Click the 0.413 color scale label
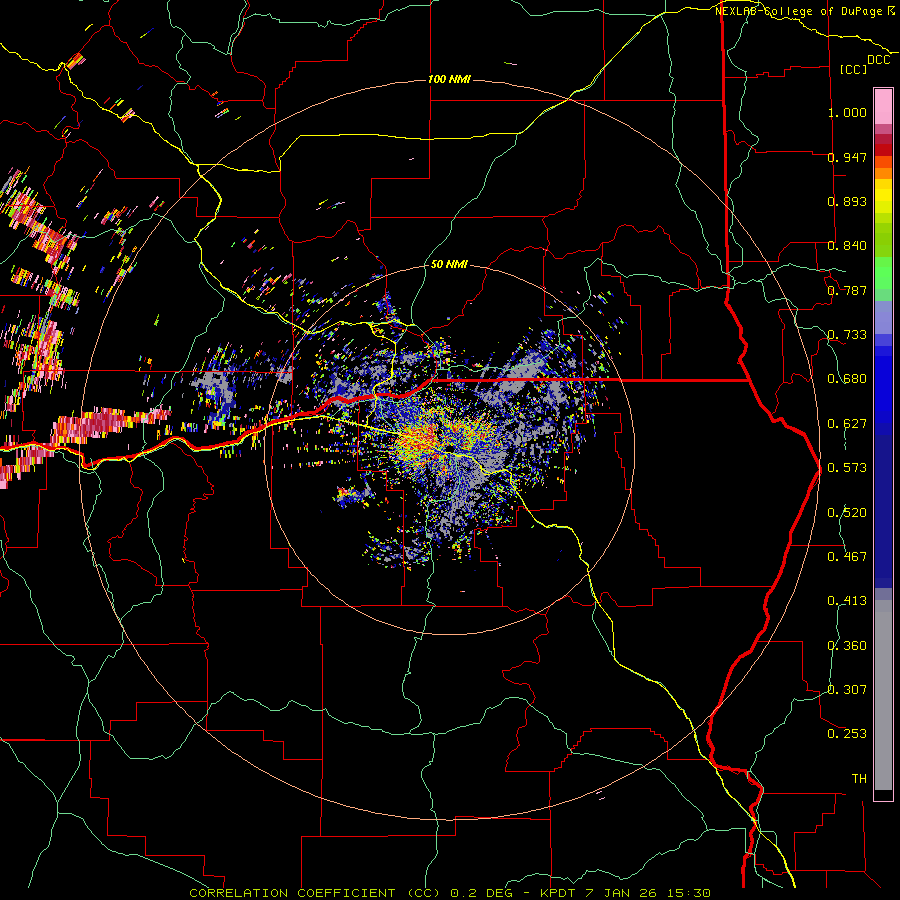Screen dimensions: 900x900 click(x=847, y=601)
